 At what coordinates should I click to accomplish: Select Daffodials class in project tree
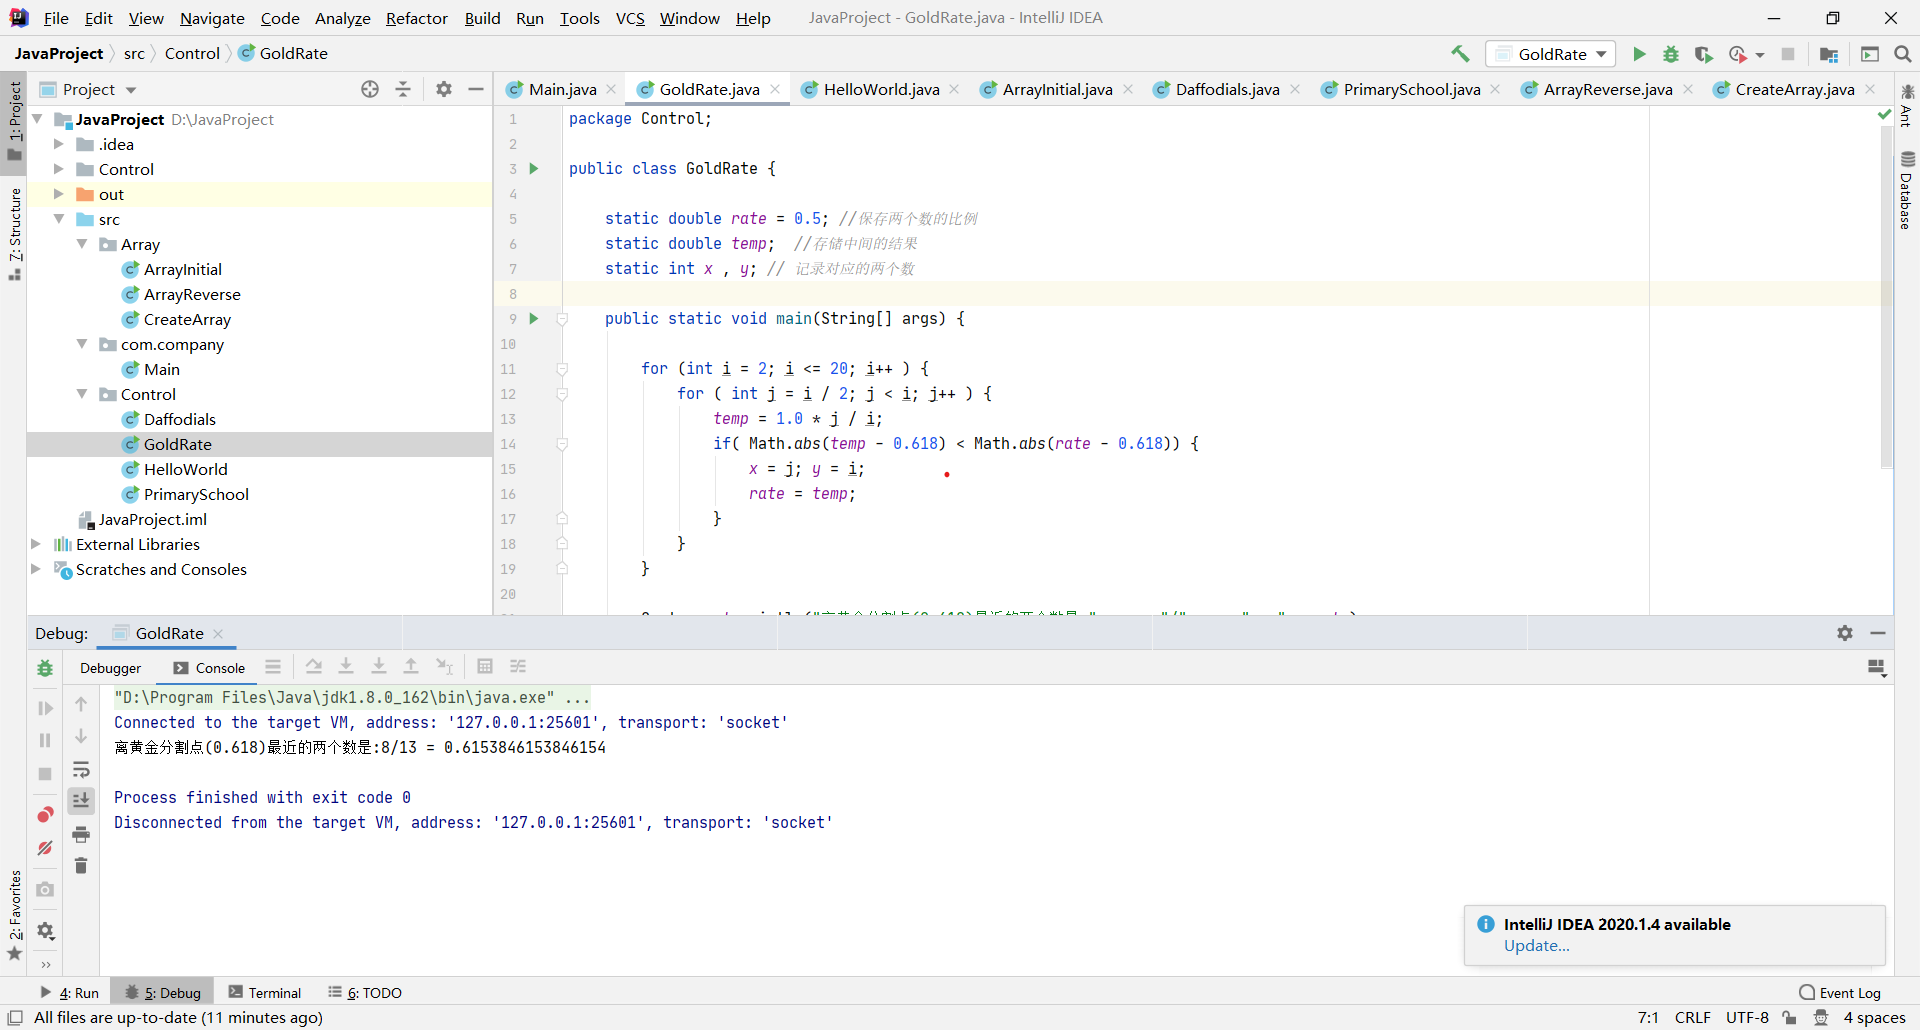[180, 419]
